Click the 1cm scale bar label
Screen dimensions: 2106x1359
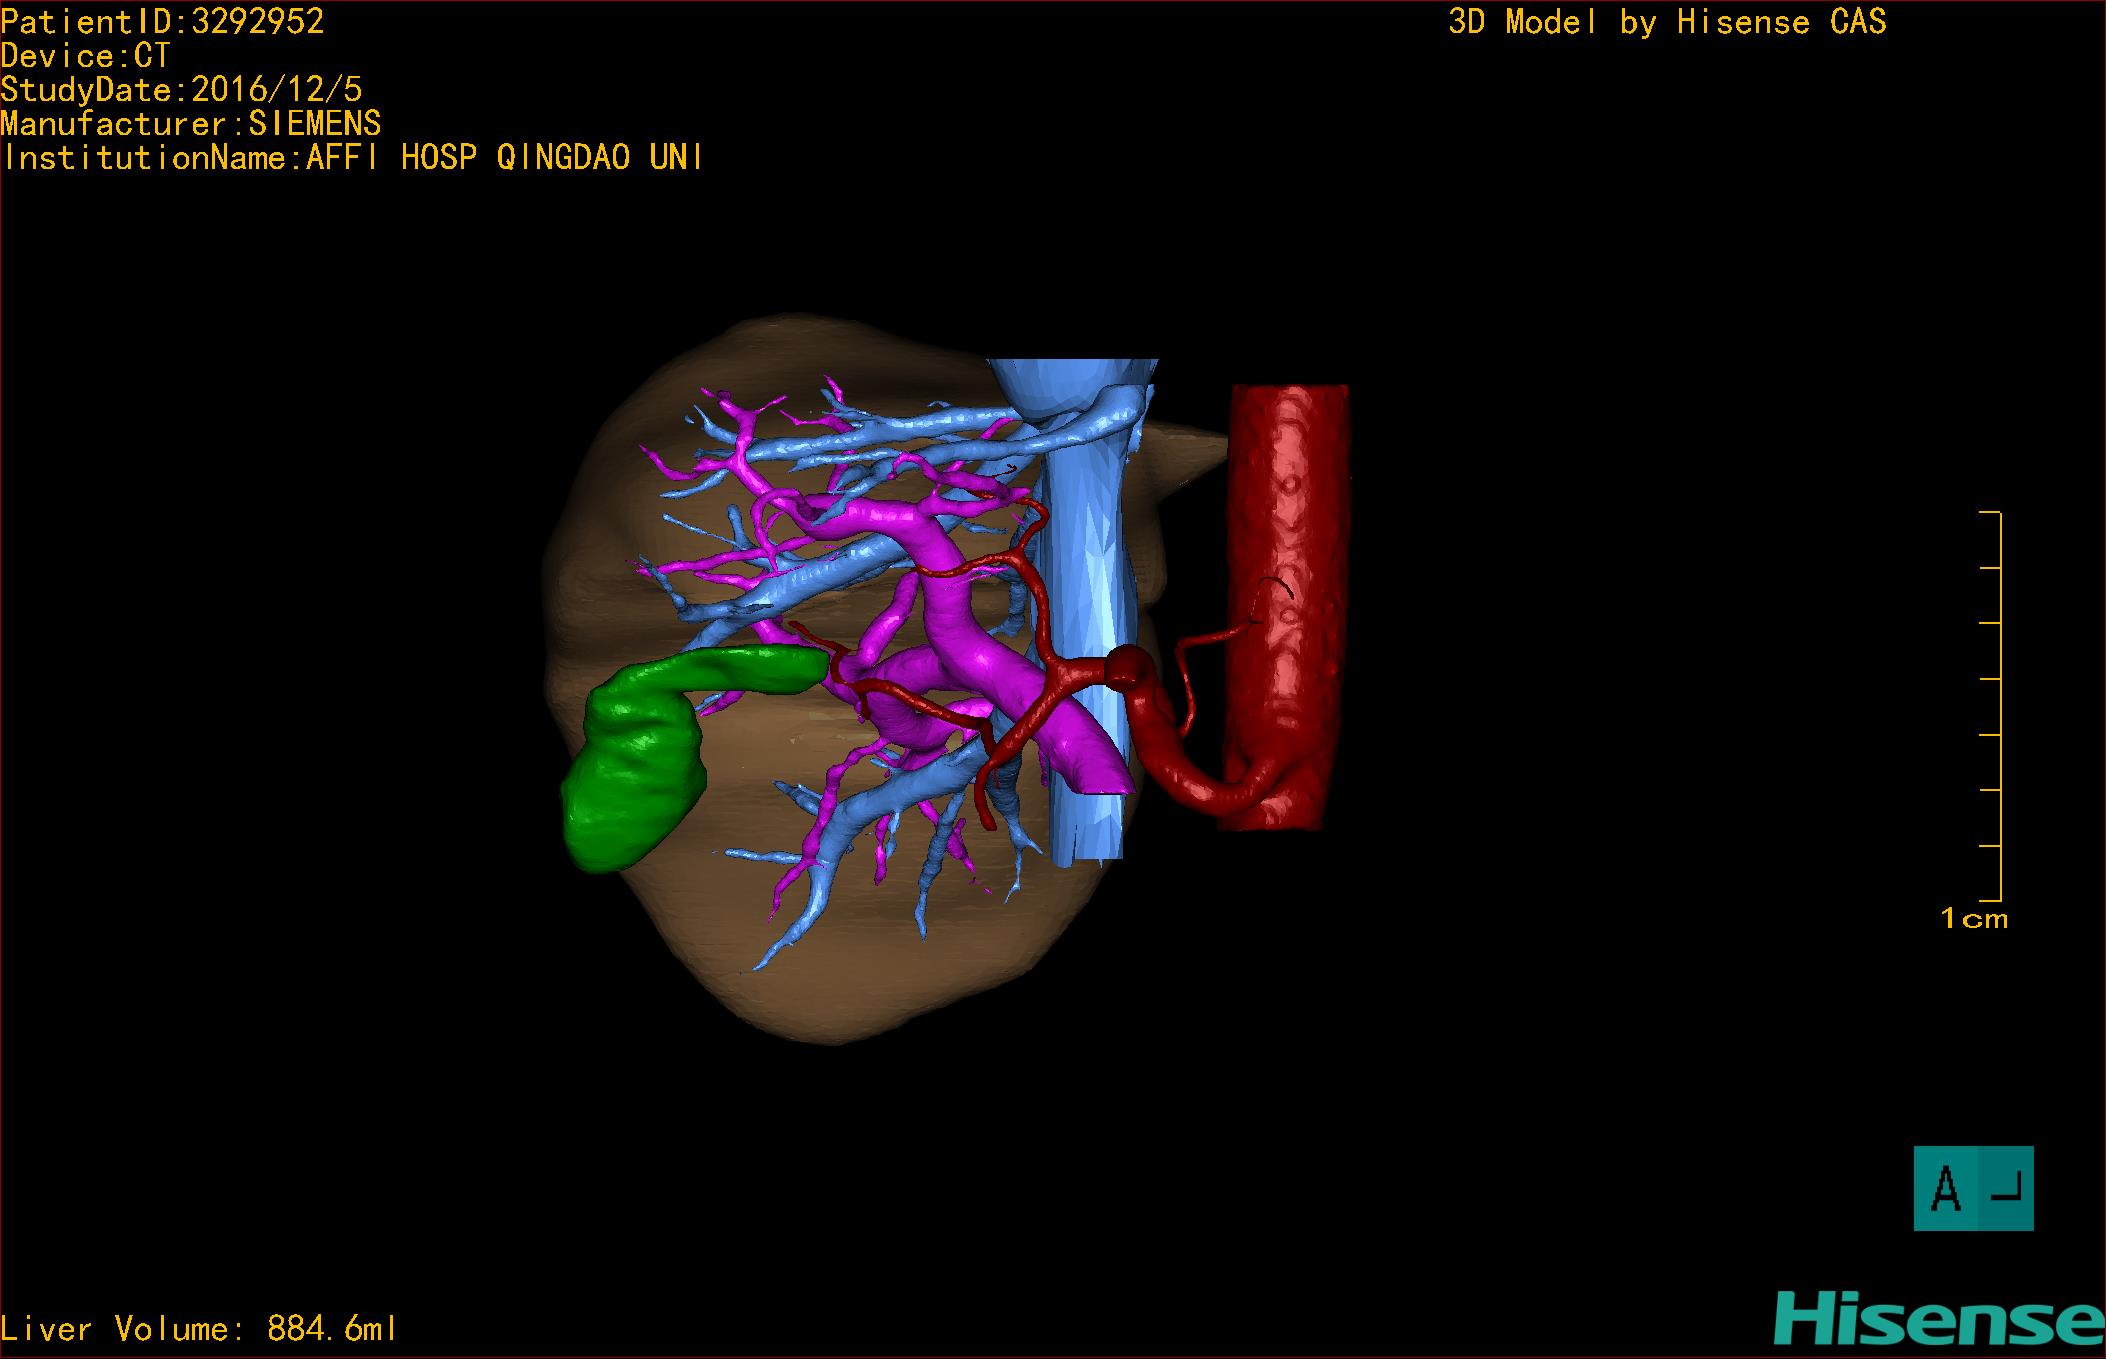(1974, 918)
